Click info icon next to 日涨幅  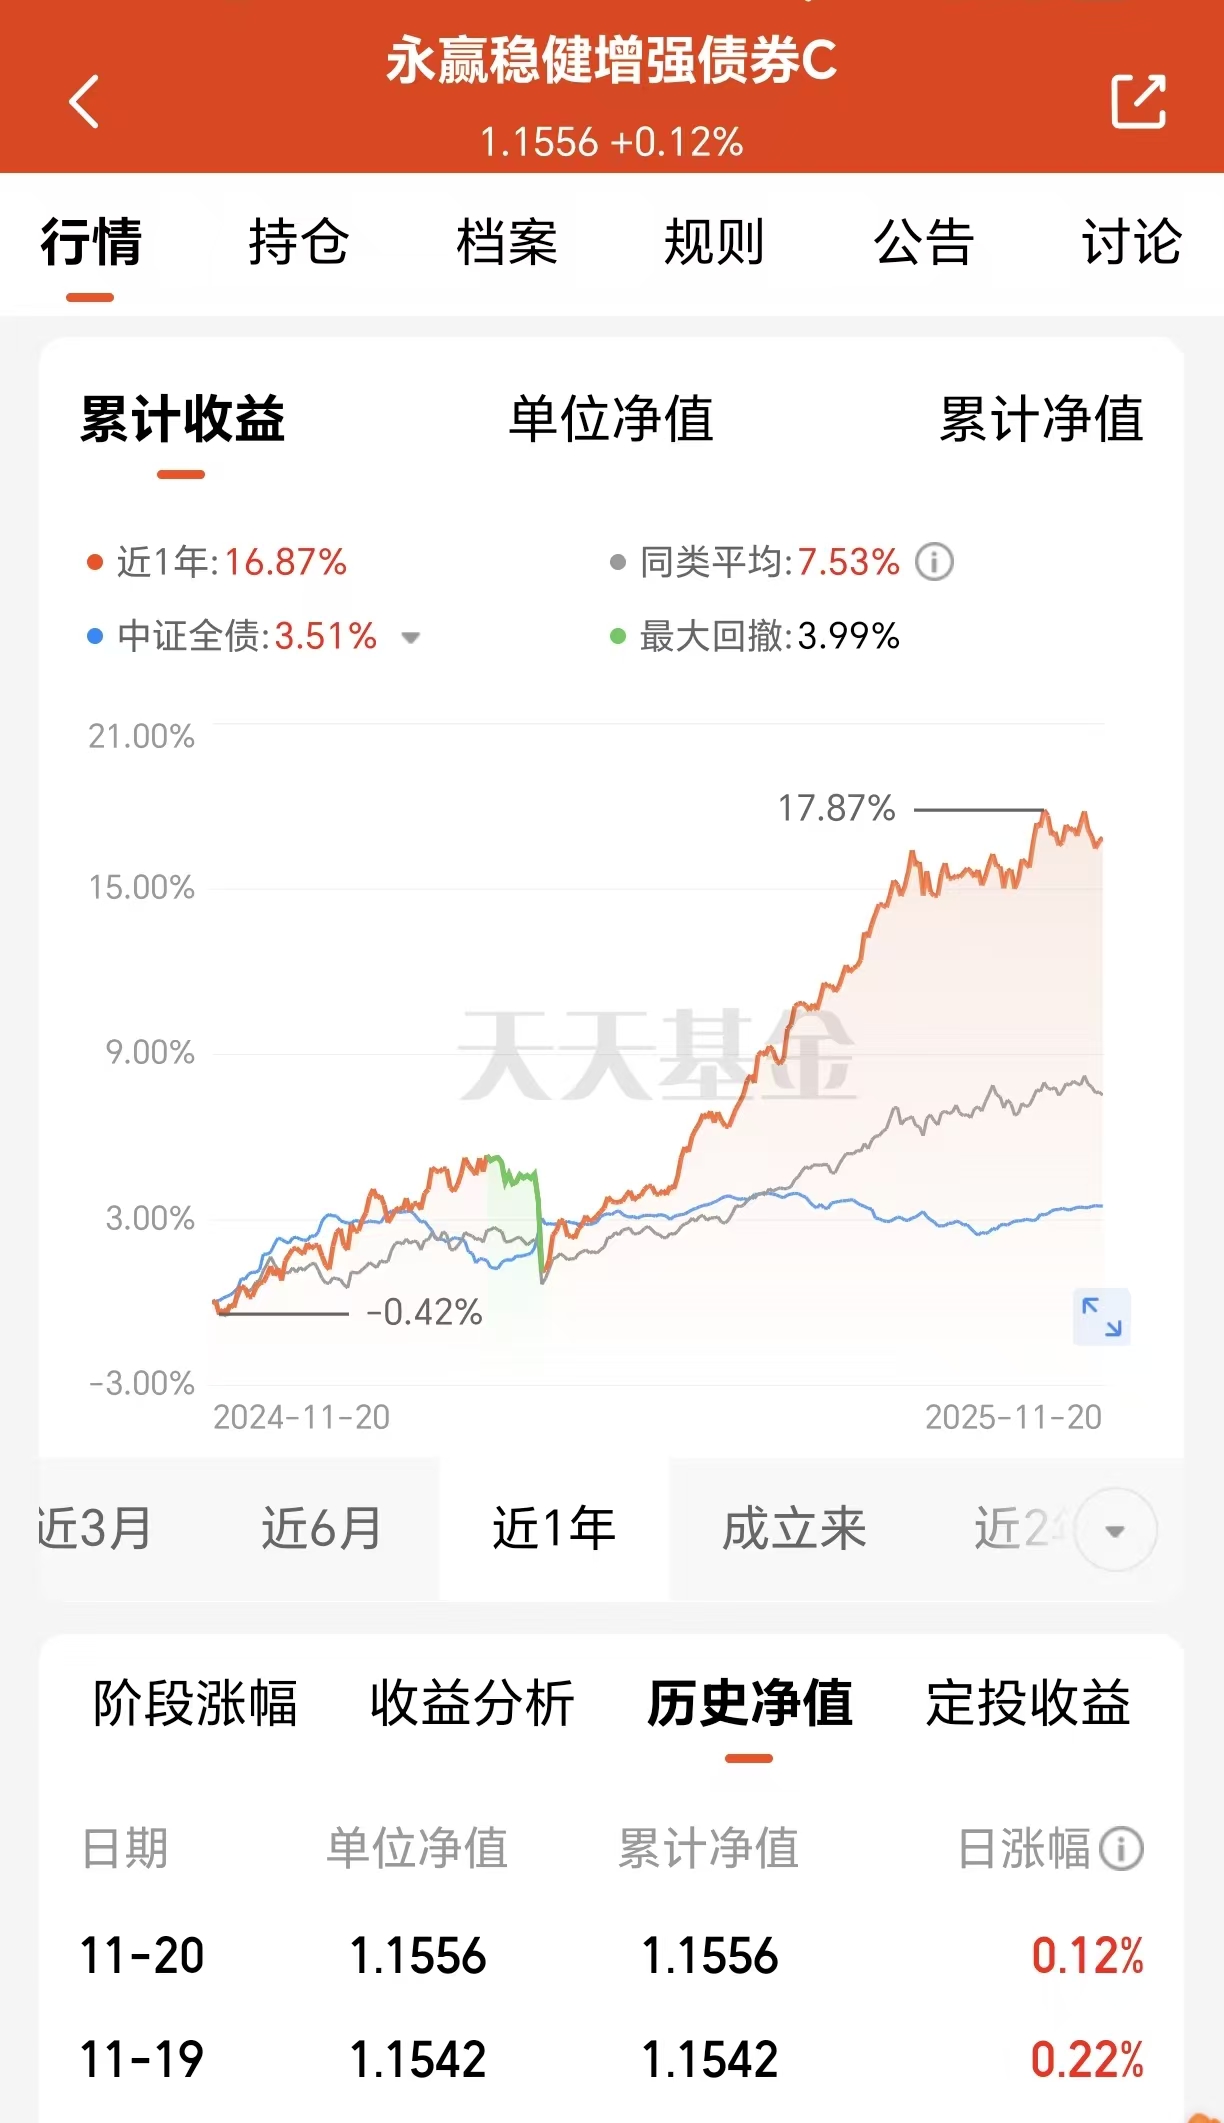(1121, 1848)
